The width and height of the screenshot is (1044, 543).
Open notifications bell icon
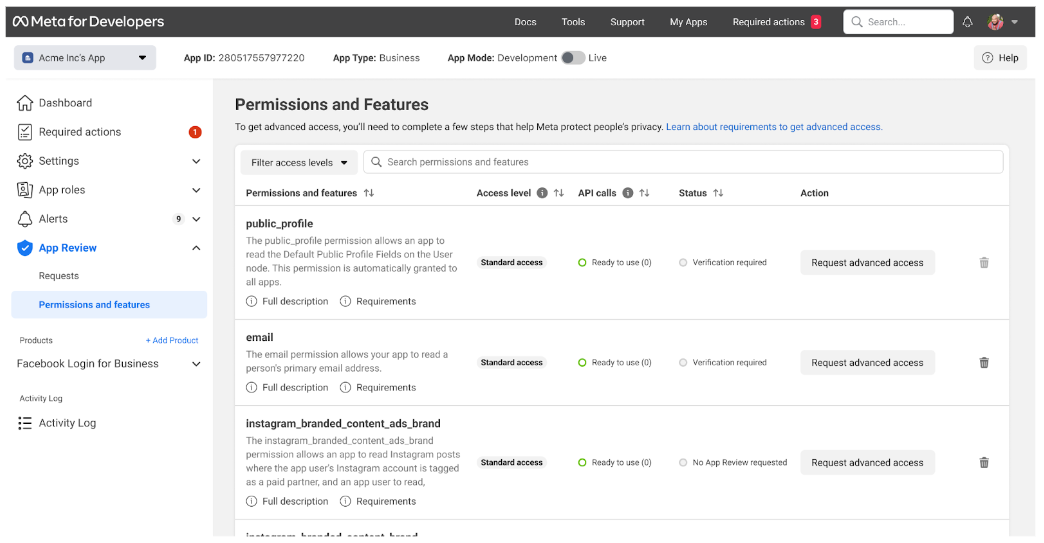[x=967, y=22]
